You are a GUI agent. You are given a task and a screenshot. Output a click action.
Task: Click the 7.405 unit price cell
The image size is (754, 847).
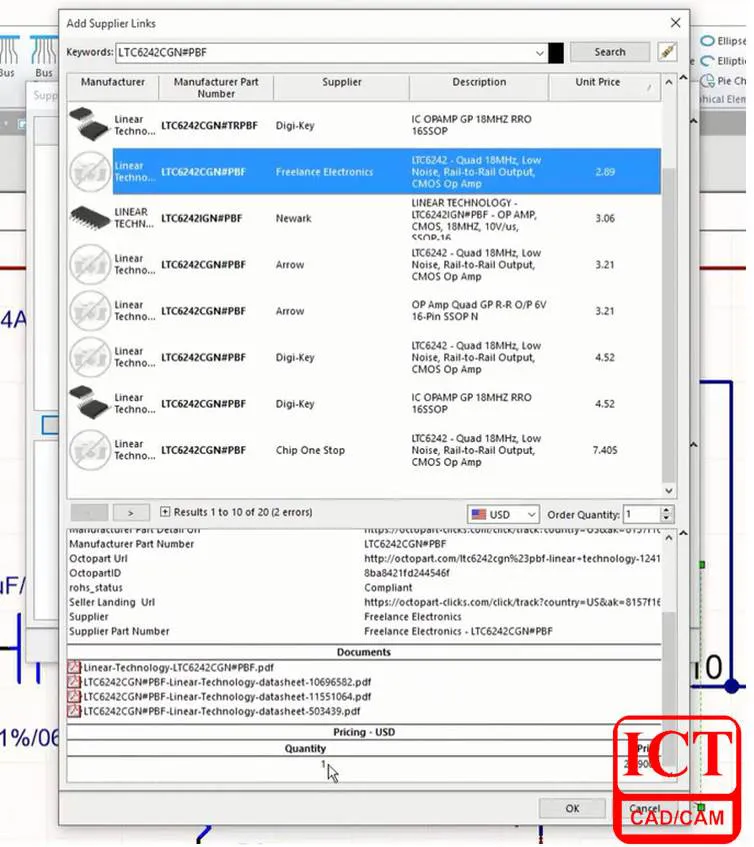(604, 451)
